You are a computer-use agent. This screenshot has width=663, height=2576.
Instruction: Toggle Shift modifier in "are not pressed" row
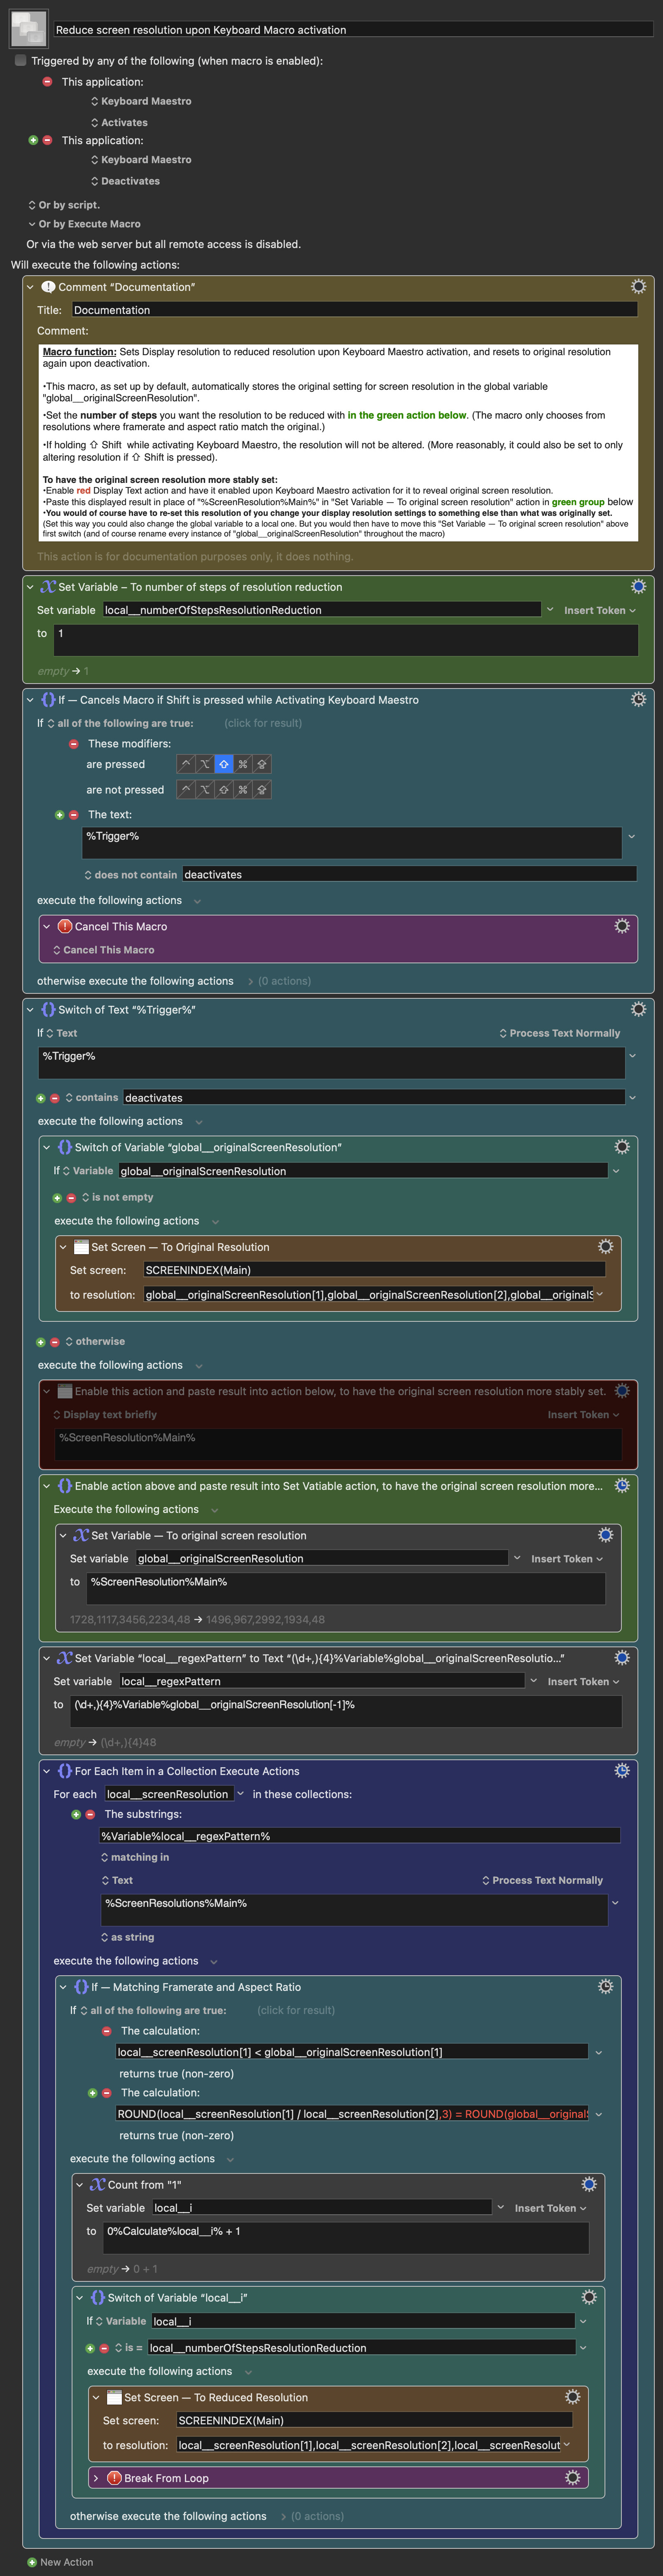pyautogui.click(x=224, y=790)
